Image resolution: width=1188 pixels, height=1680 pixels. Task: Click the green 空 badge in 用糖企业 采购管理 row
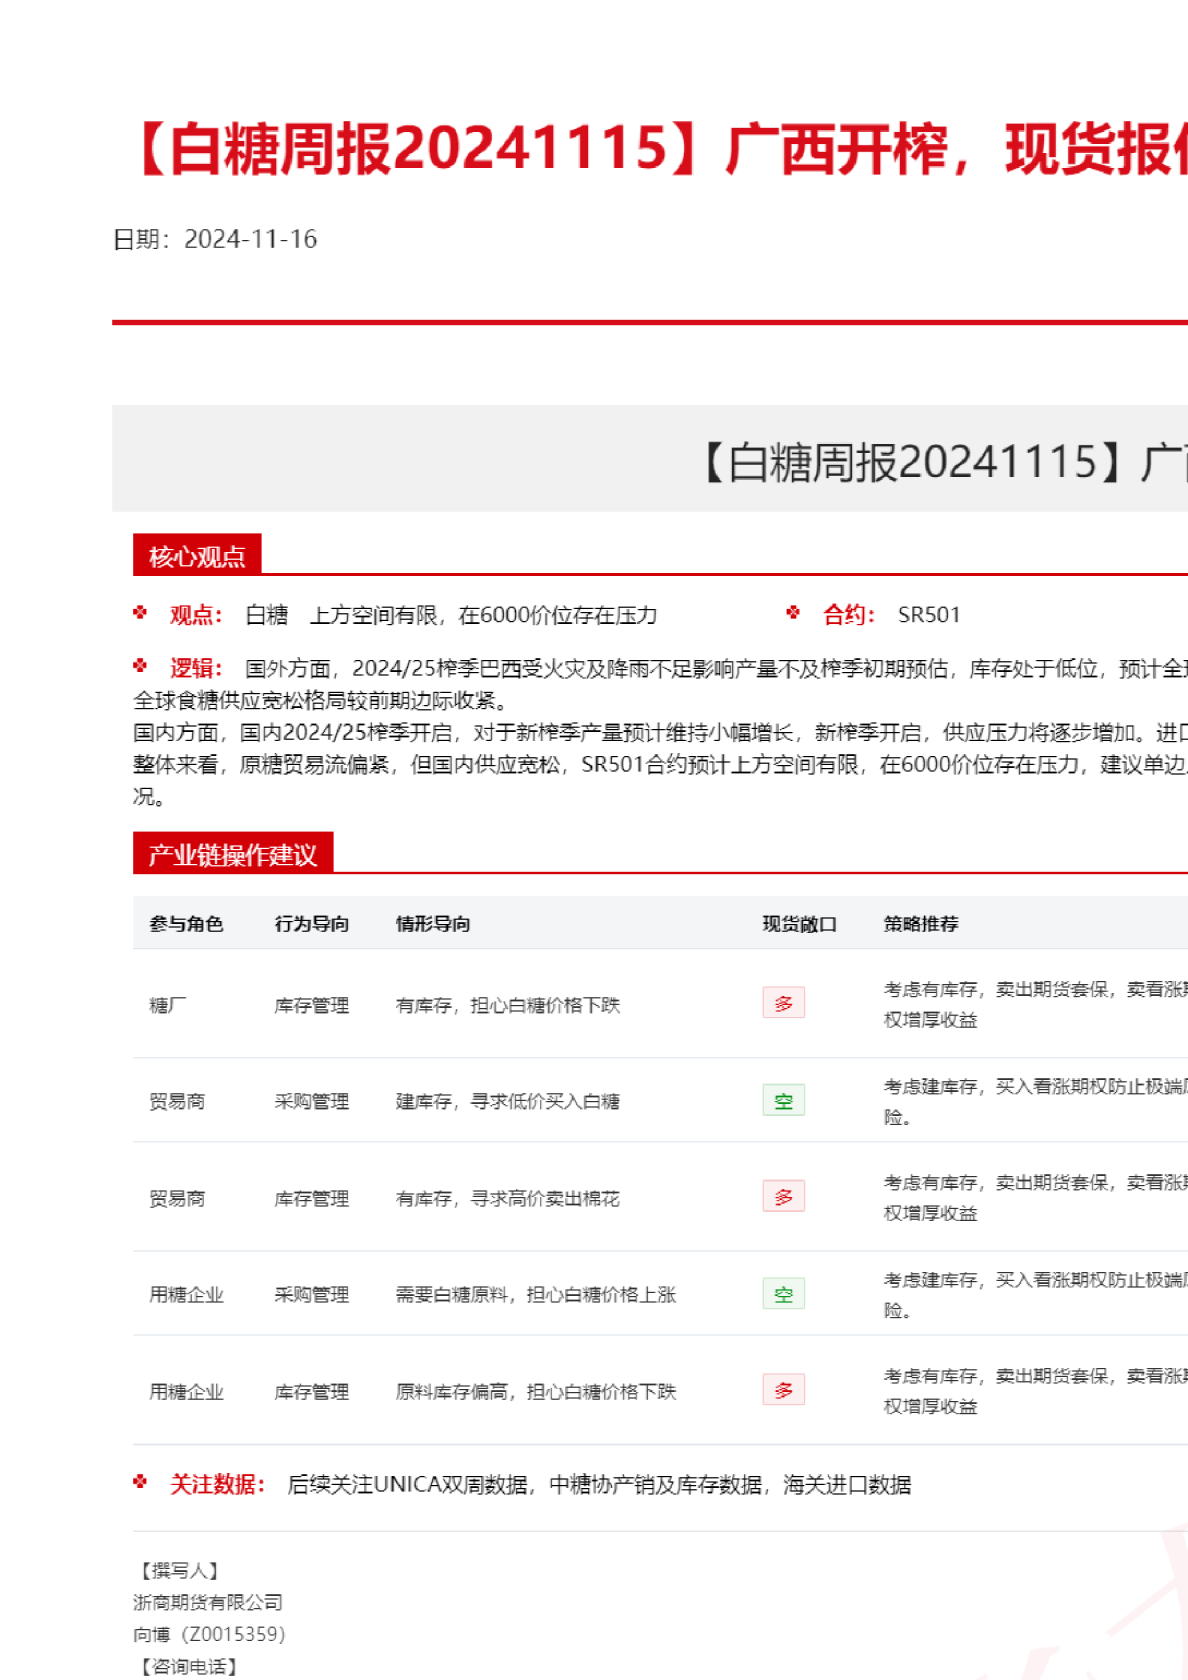(783, 1294)
